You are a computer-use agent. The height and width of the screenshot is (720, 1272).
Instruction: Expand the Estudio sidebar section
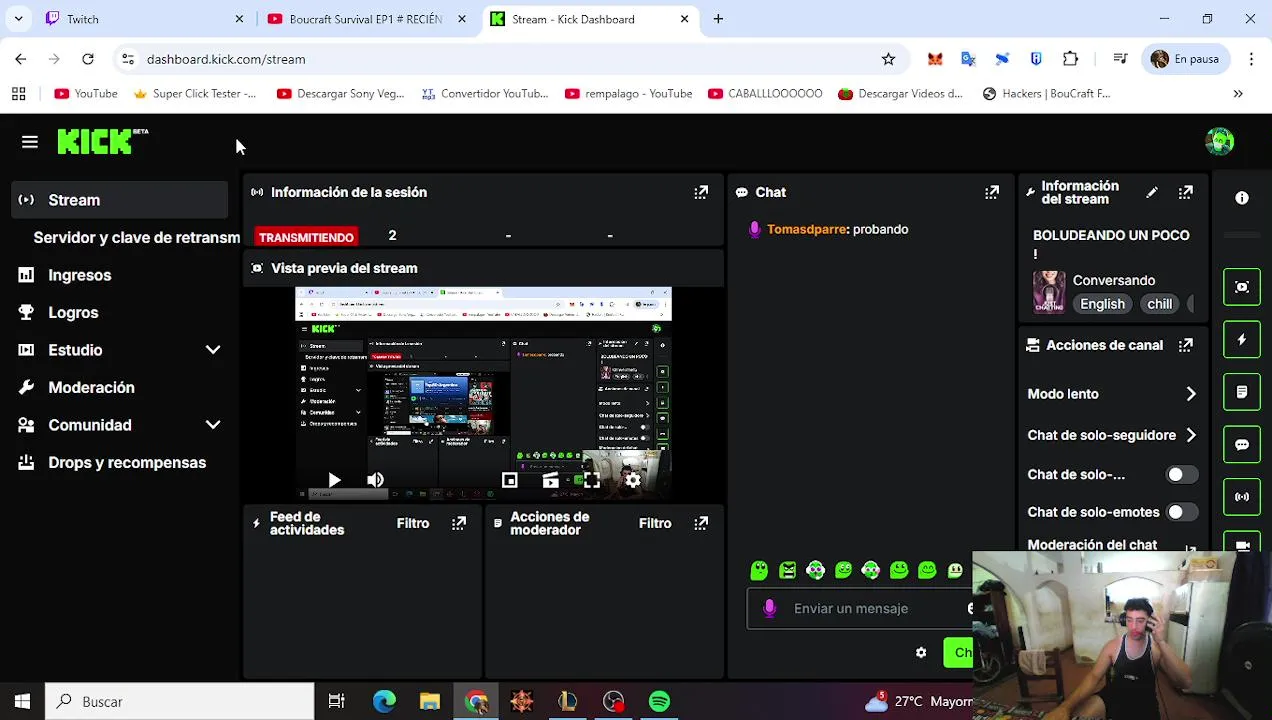[213, 350]
